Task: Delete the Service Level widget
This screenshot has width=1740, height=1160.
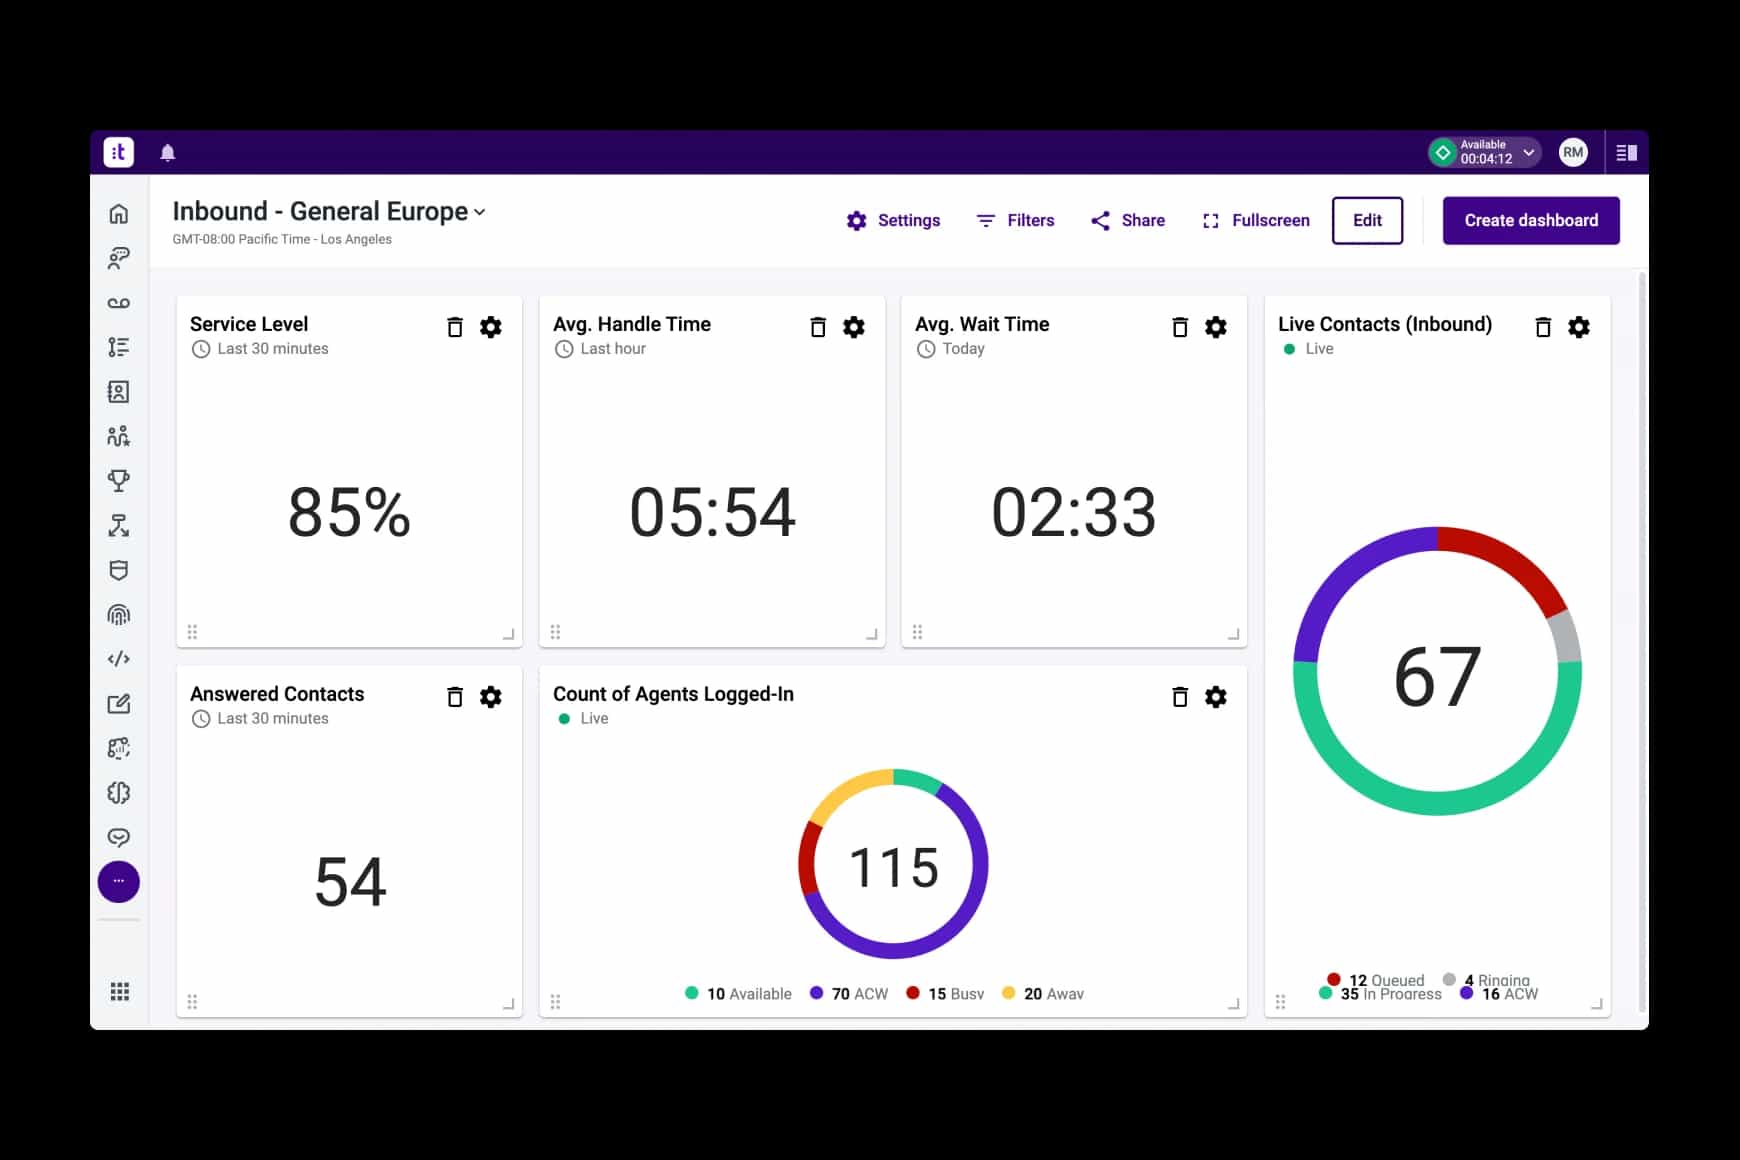Action: pos(455,327)
